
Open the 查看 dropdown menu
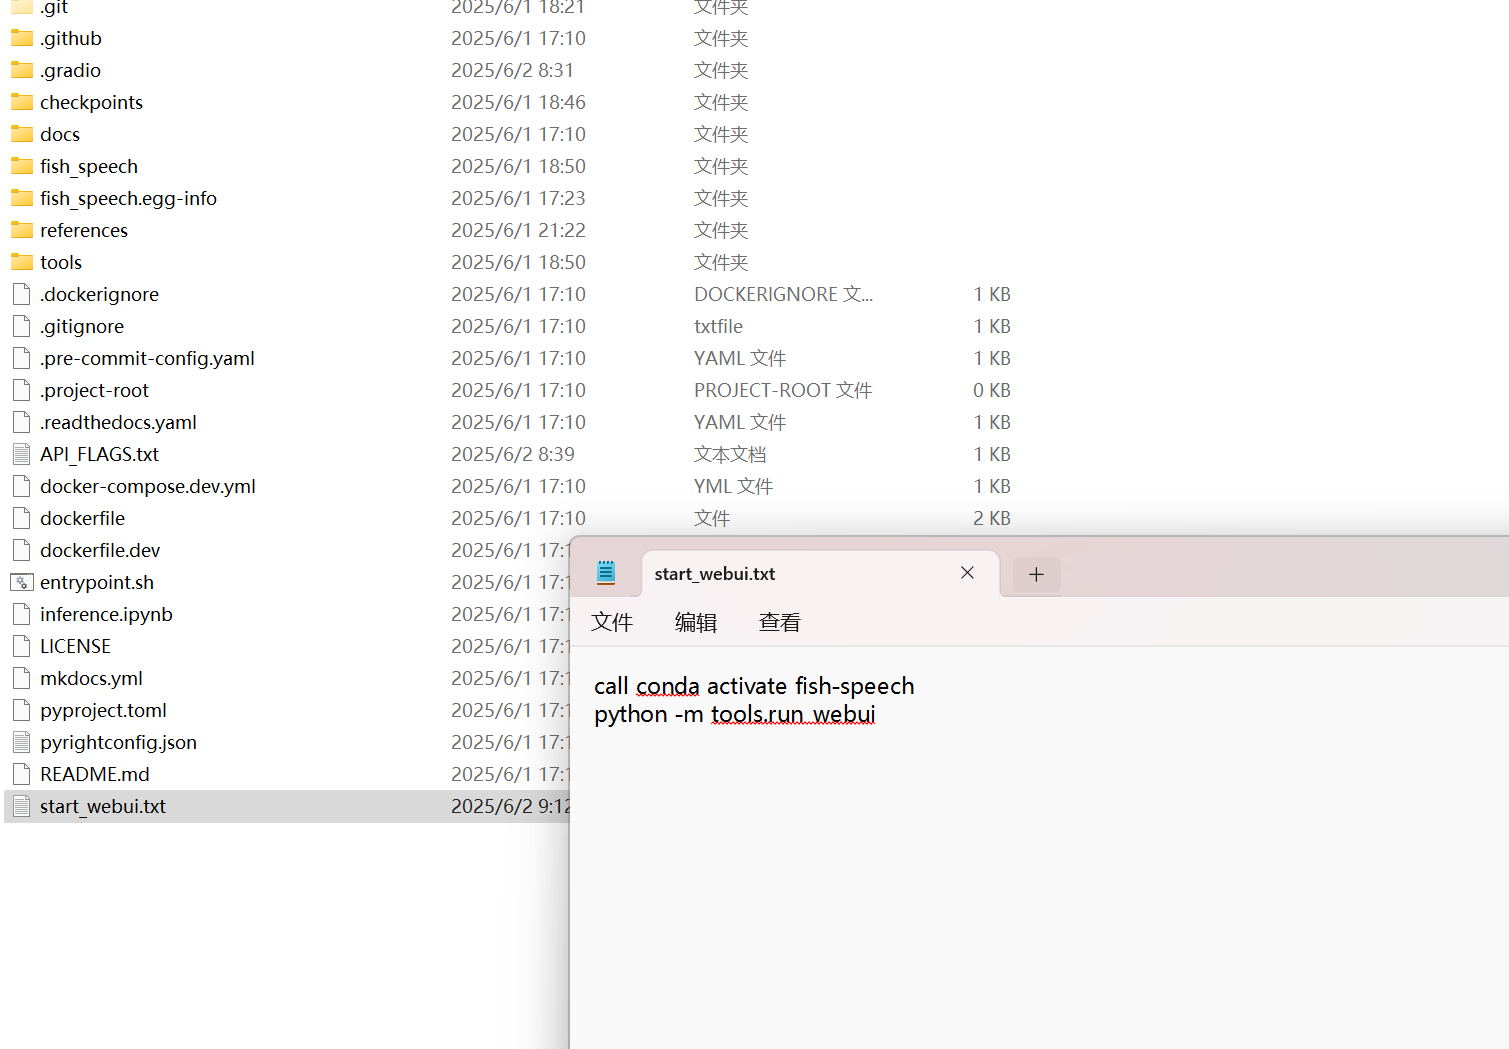coord(779,622)
